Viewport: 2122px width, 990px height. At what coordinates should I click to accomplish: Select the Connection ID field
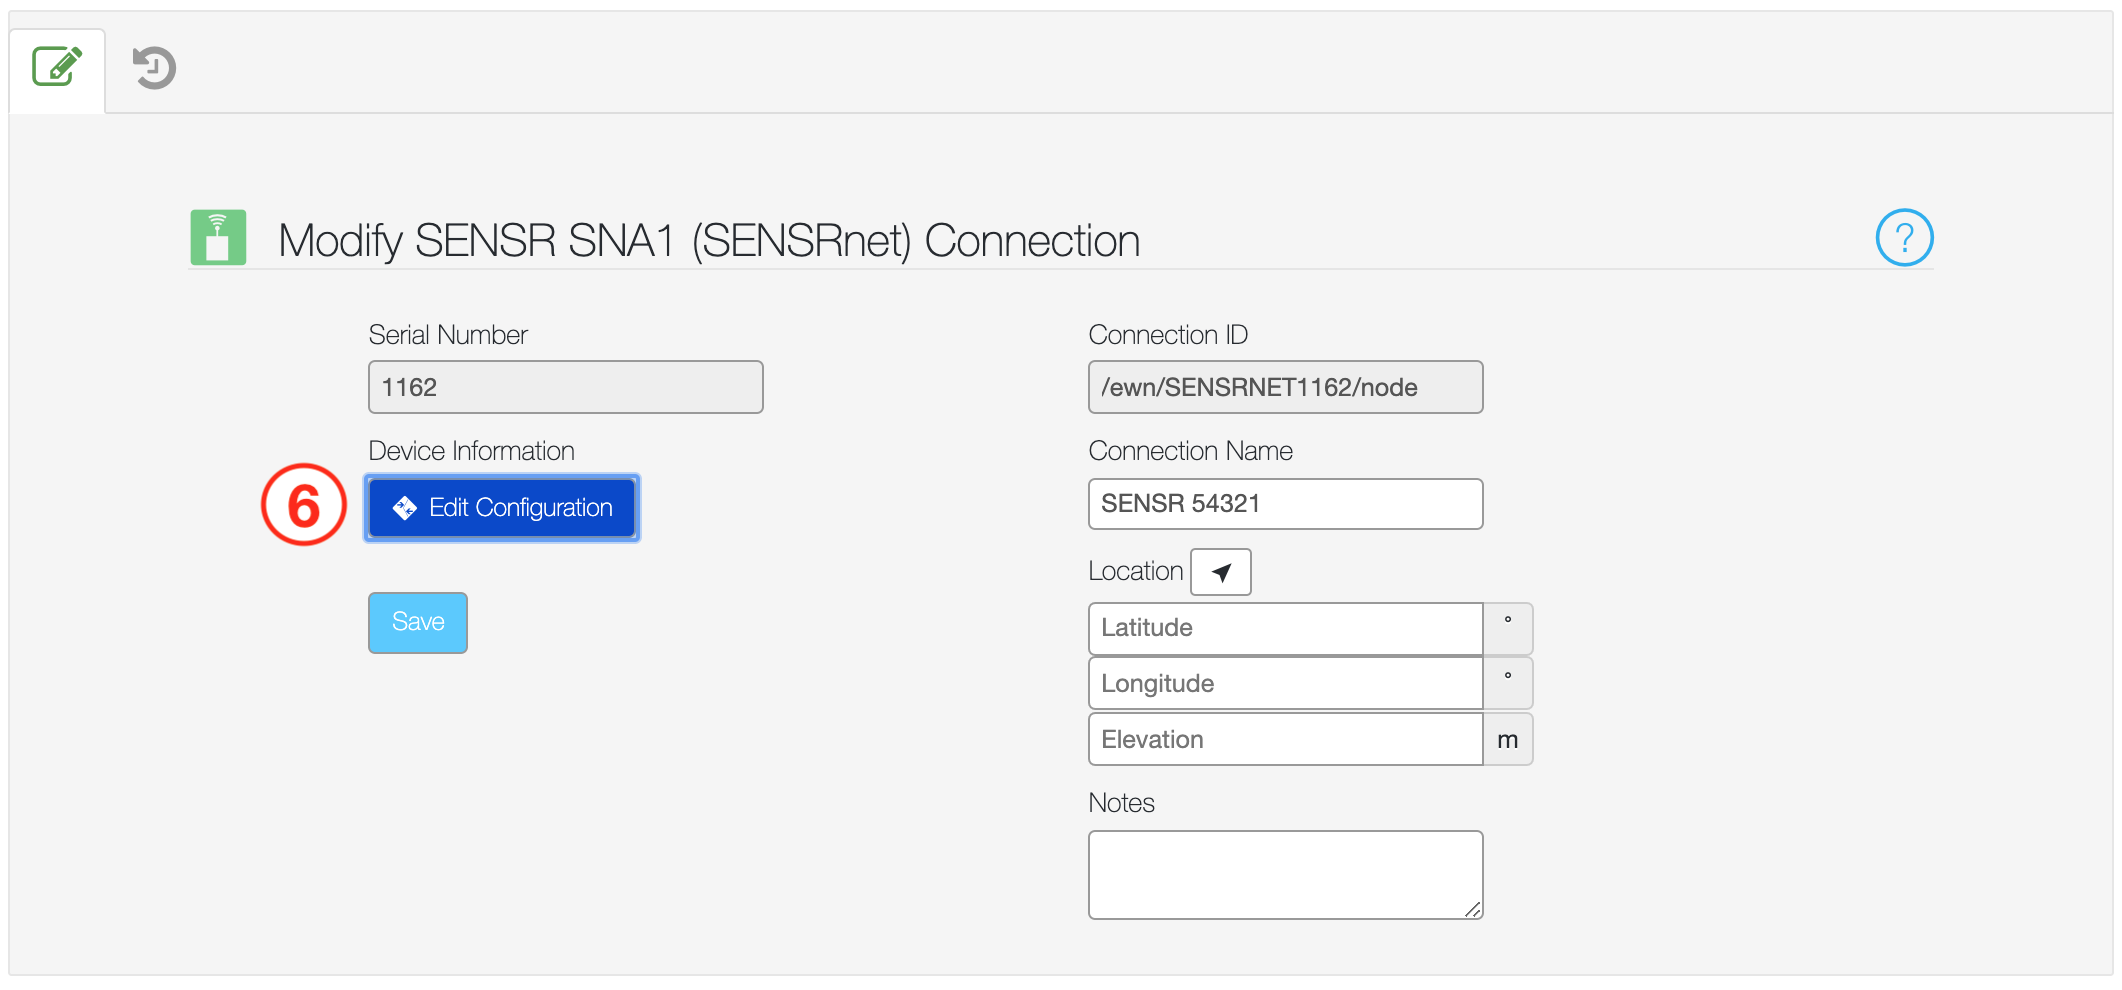1285,387
